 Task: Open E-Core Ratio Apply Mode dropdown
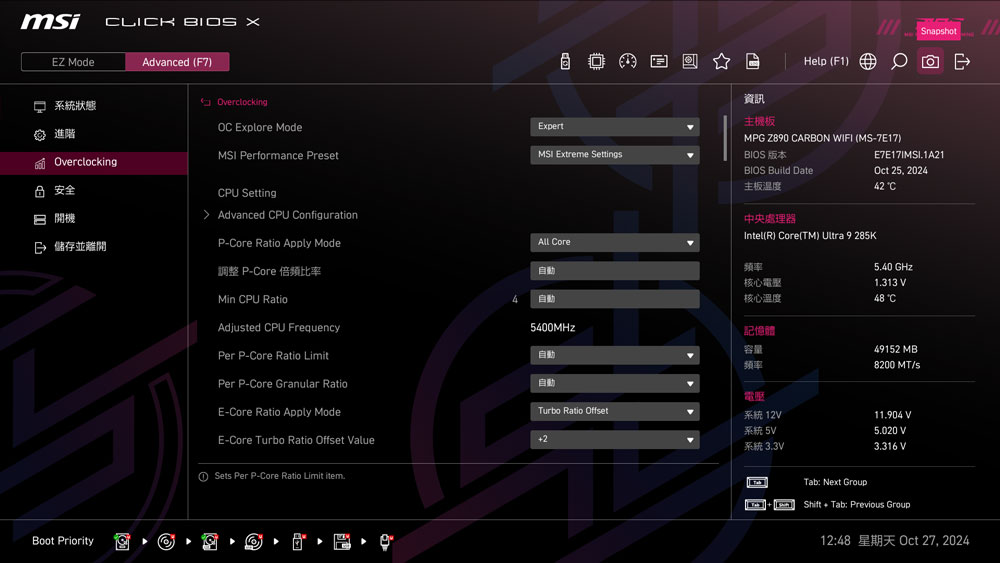615,411
